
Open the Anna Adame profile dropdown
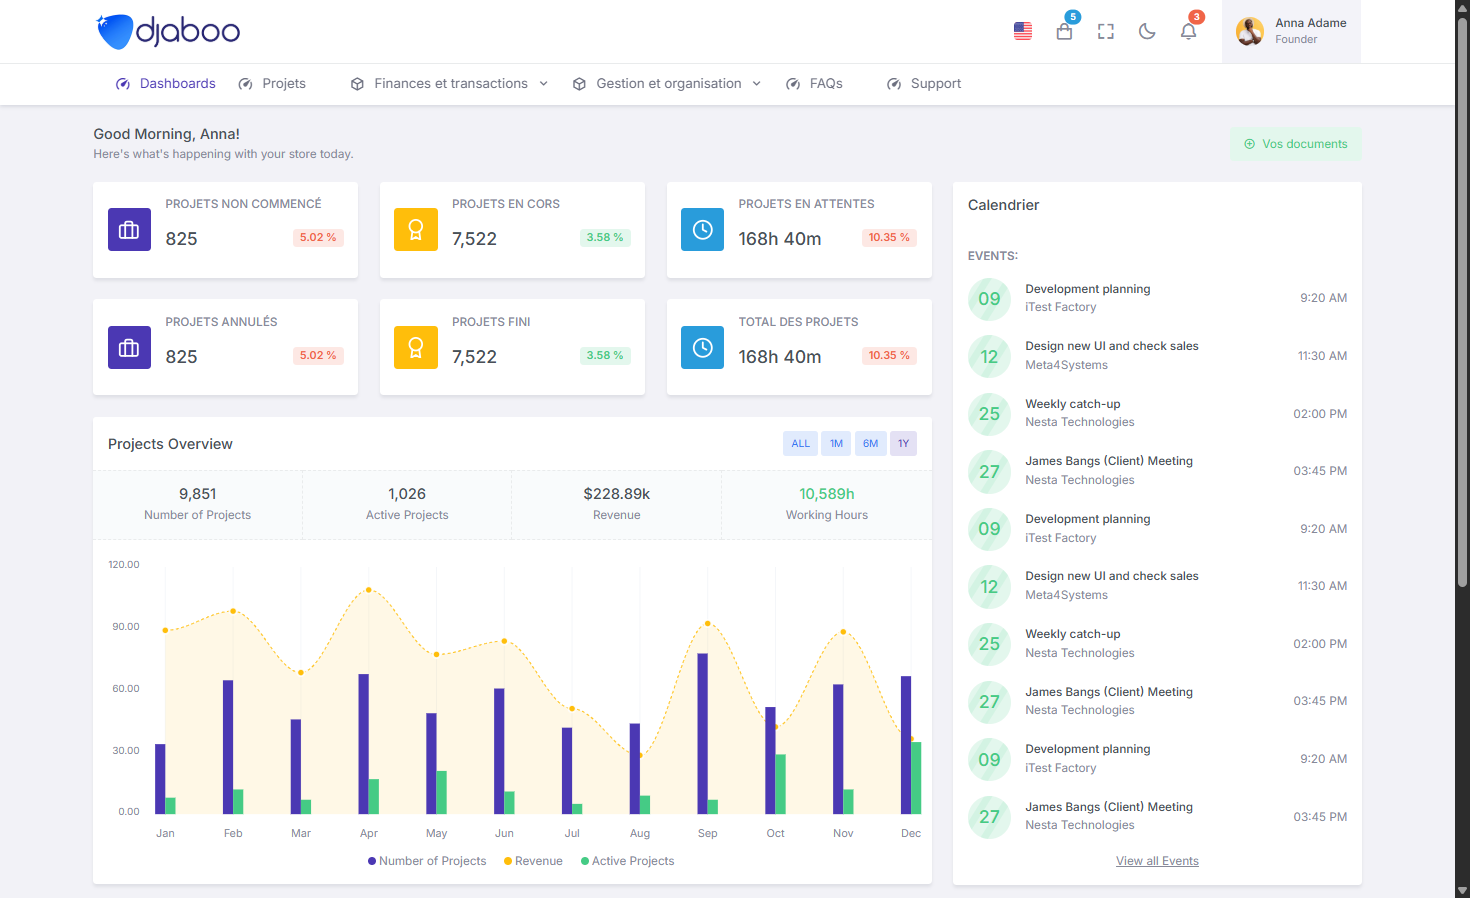pyautogui.click(x=1291, y=32)
